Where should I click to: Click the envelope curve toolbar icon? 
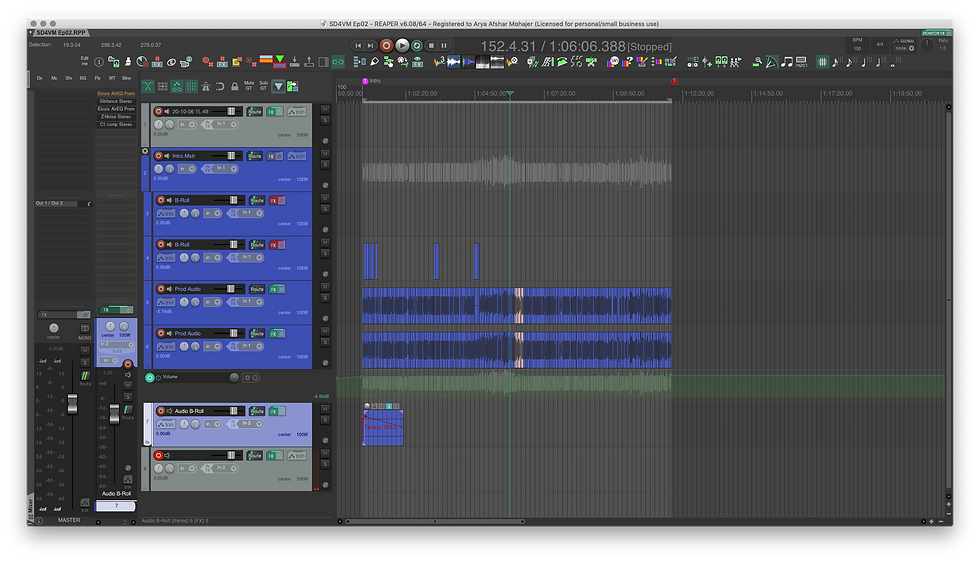[772, 62]
